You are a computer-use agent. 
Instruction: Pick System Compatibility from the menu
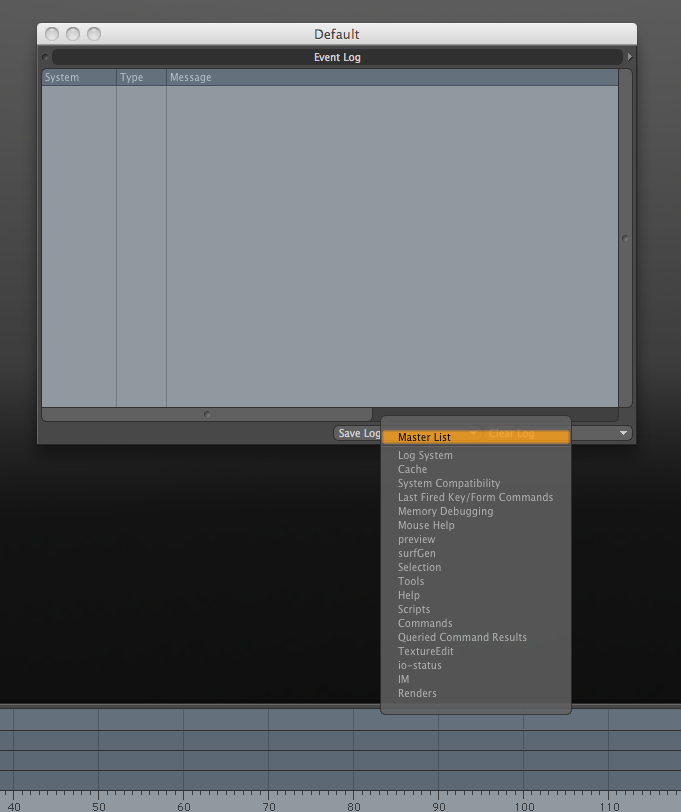pos(476,483)
